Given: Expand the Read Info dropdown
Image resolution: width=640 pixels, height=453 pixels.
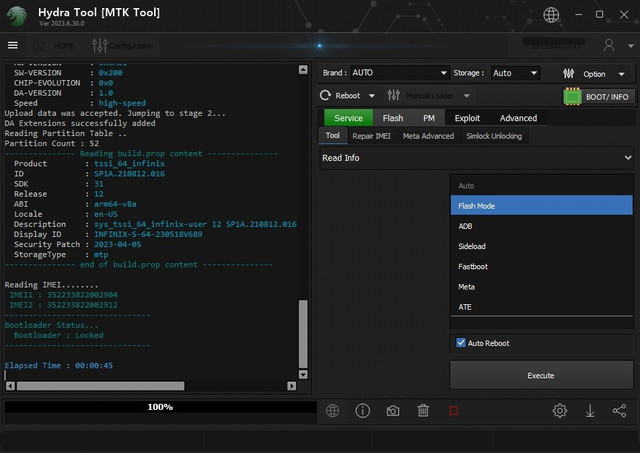Looking at the screenshot, I should 476,158.
